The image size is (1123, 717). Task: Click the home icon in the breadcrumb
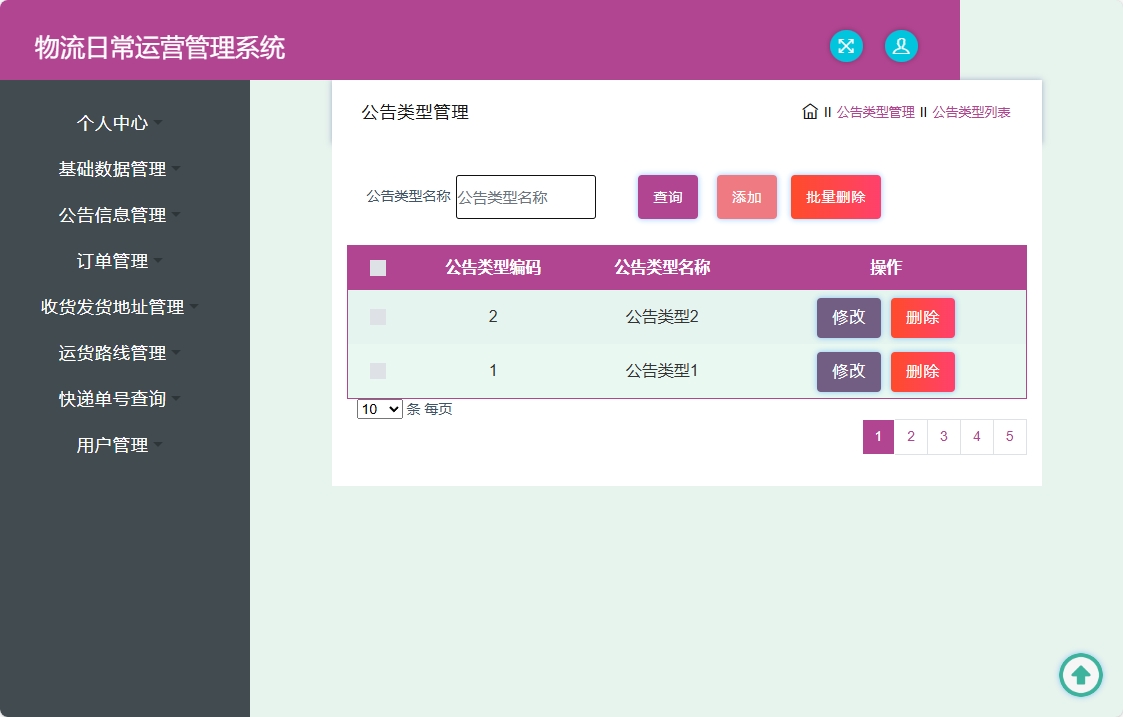pyautogui.click(x=809, y=111)
